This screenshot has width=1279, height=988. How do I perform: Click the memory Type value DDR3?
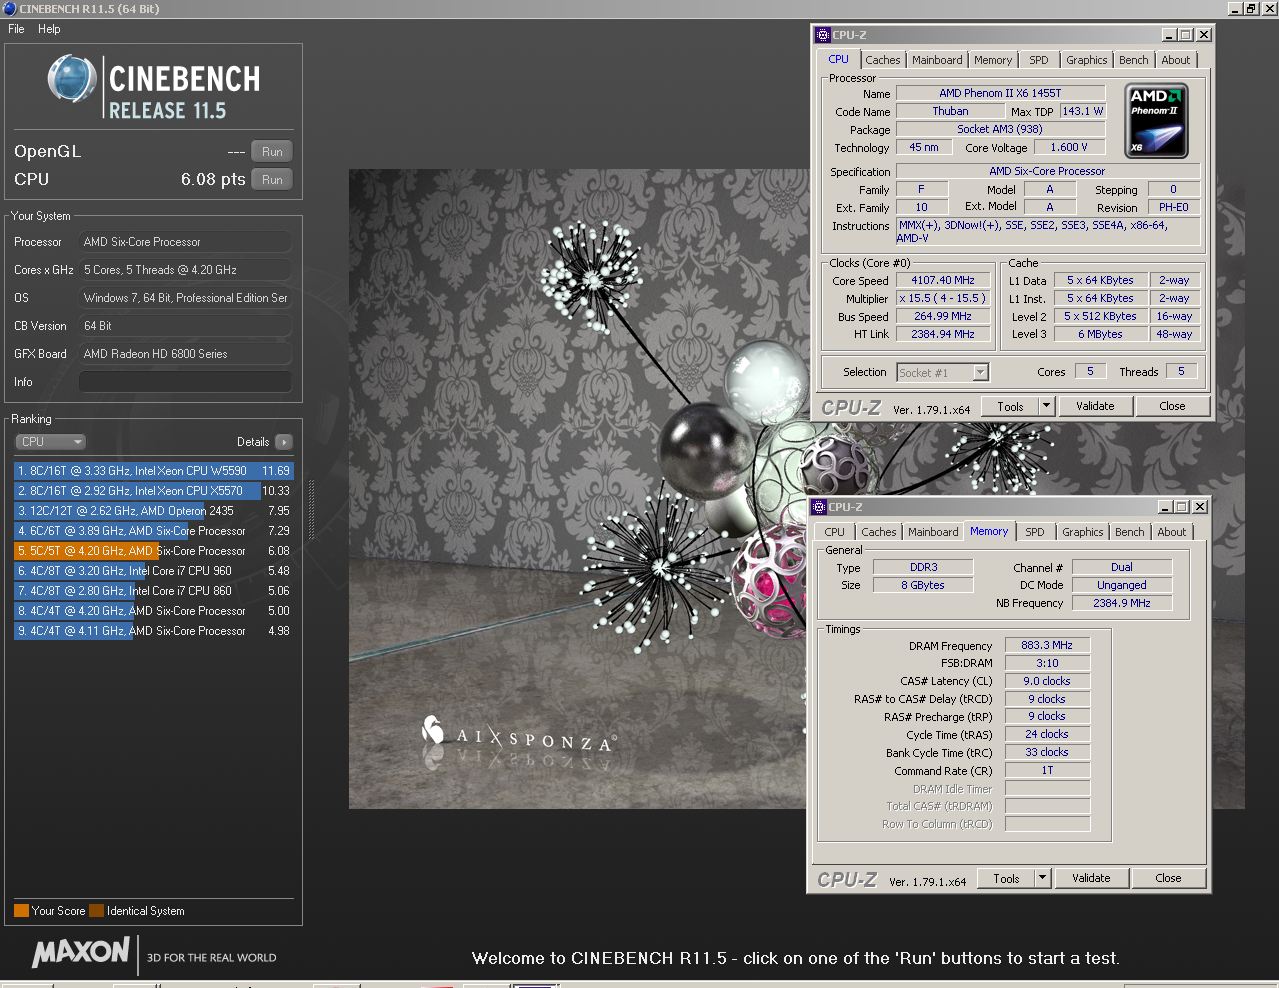click(x=923, y=567)
